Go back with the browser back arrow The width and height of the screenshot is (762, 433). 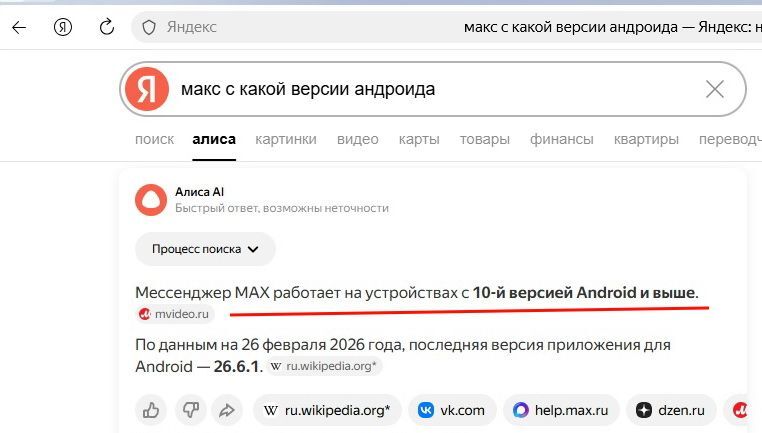tap(19, 27)
